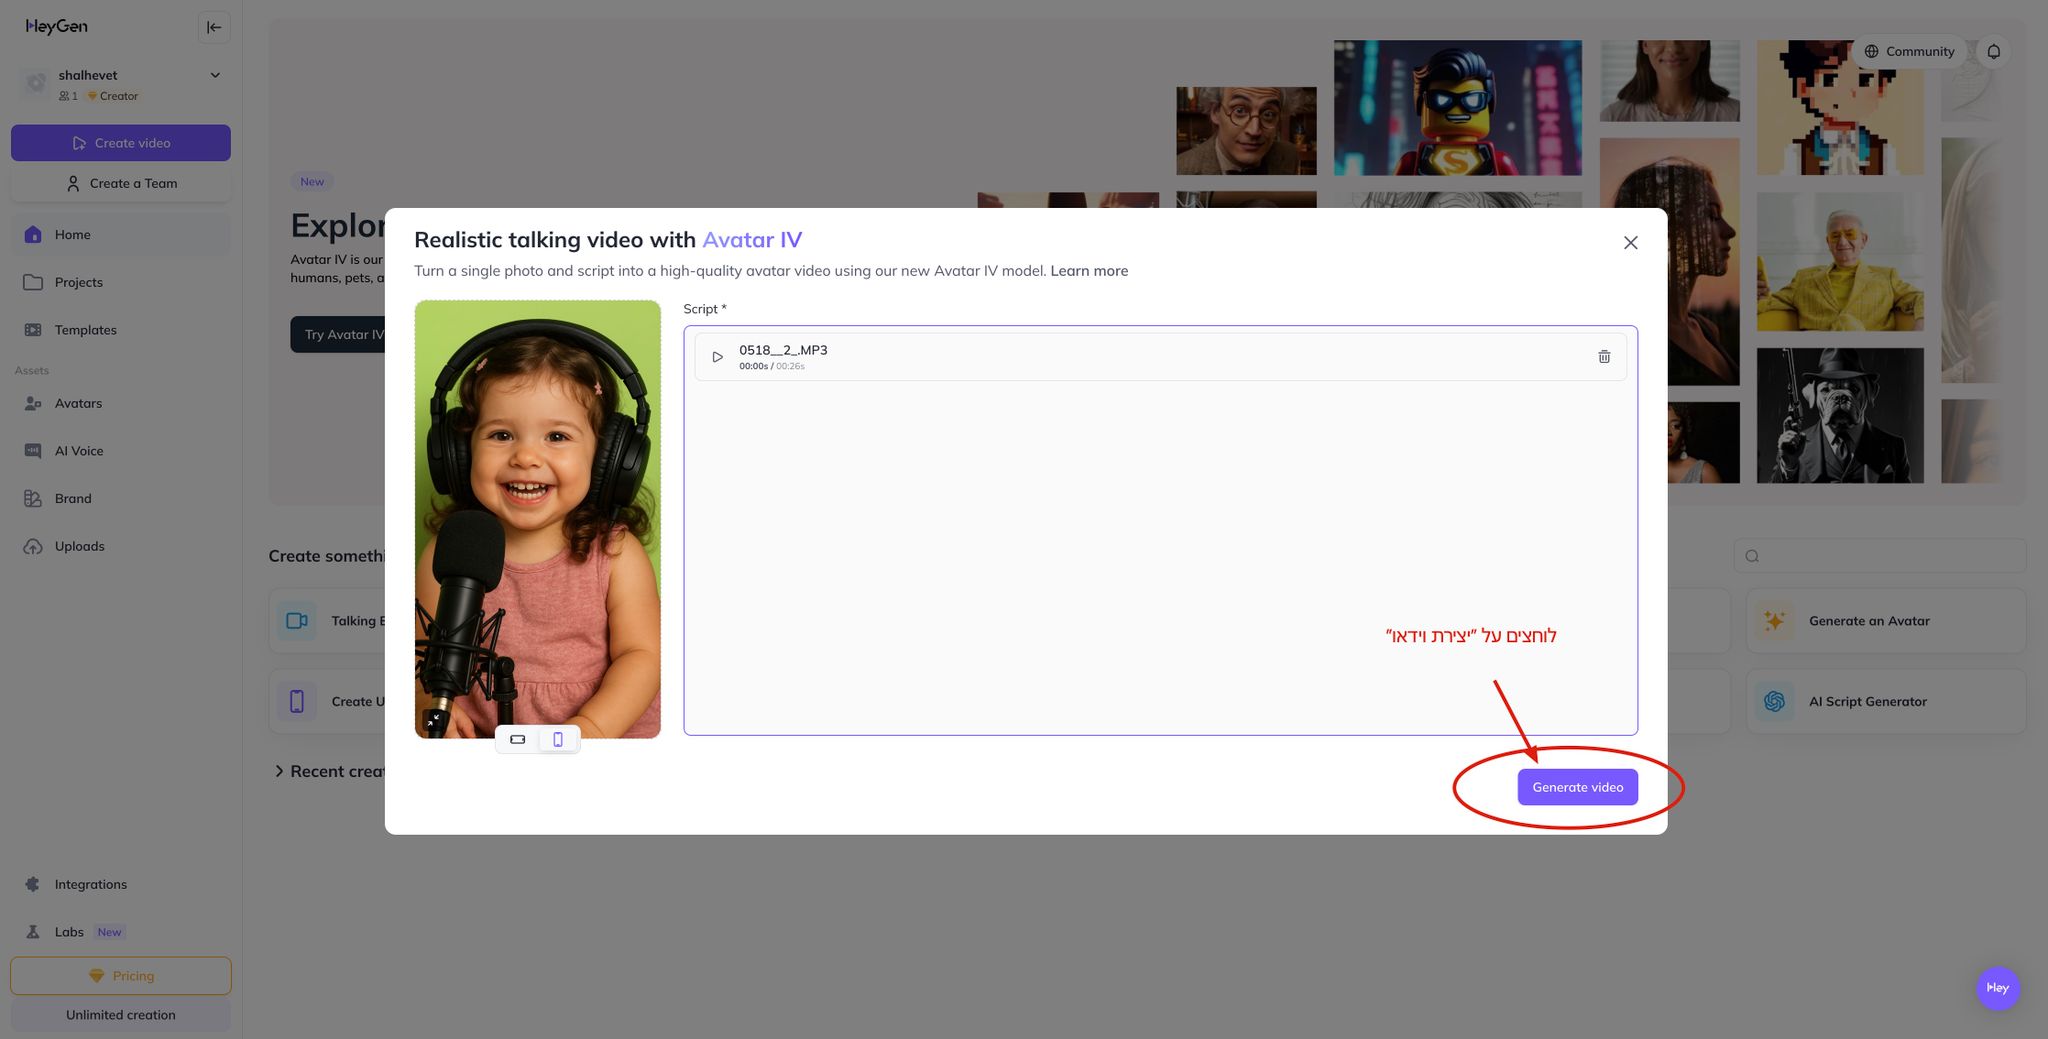This screenshot has width=2048, height=1039.
Task: Open AI Voice section
Action: [79, 451]
